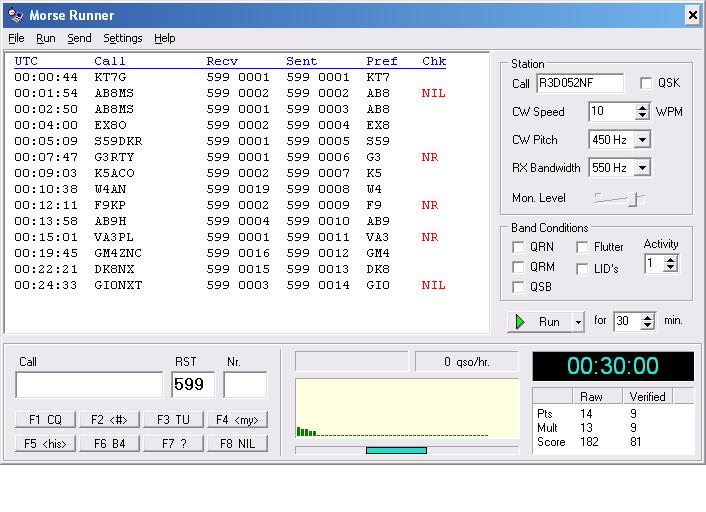706x512 pixels.
Task: Click the Nr. input field
Action: (245, 385)
